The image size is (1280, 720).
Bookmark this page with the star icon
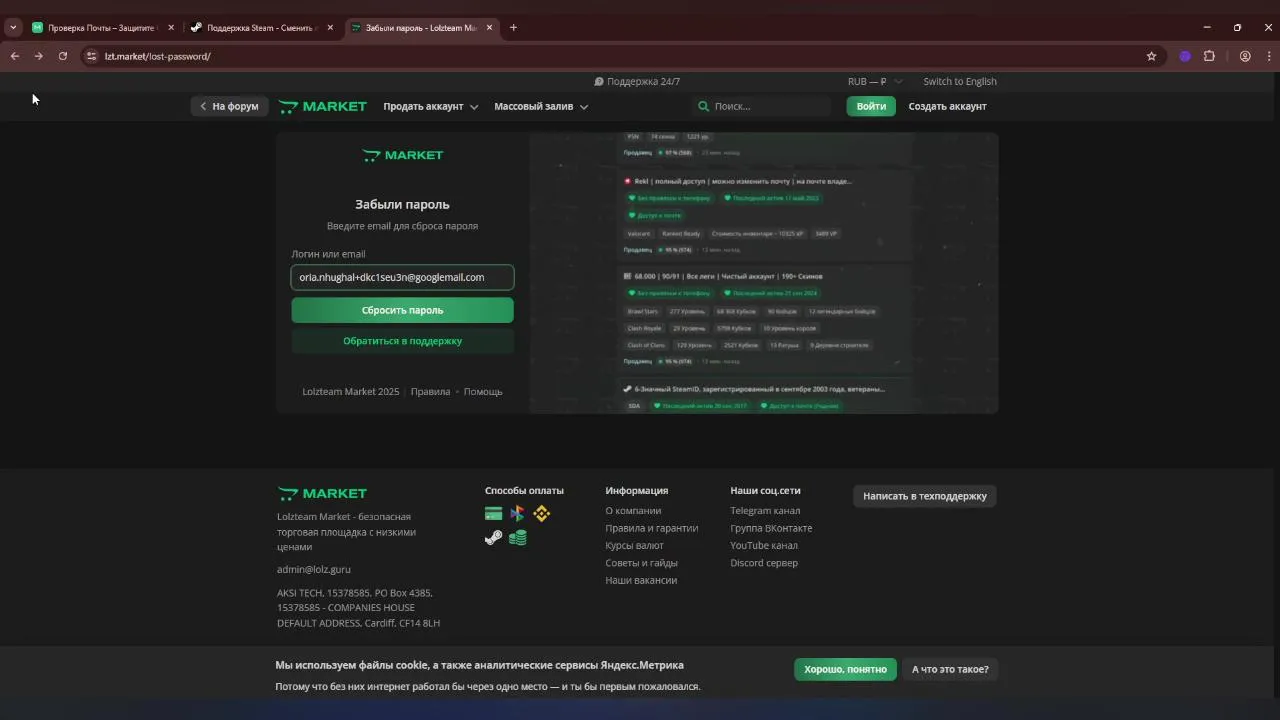point(1151,56)
